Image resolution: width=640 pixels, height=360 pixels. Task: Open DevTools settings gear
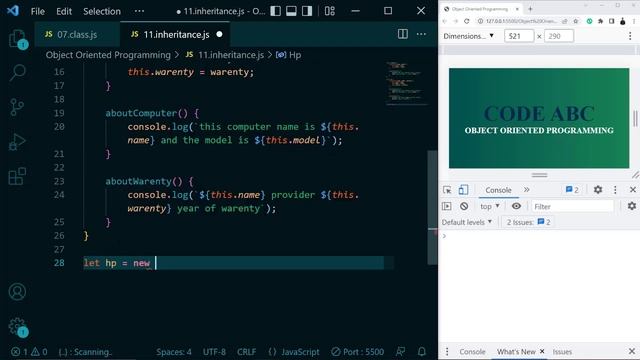(598, 189)
